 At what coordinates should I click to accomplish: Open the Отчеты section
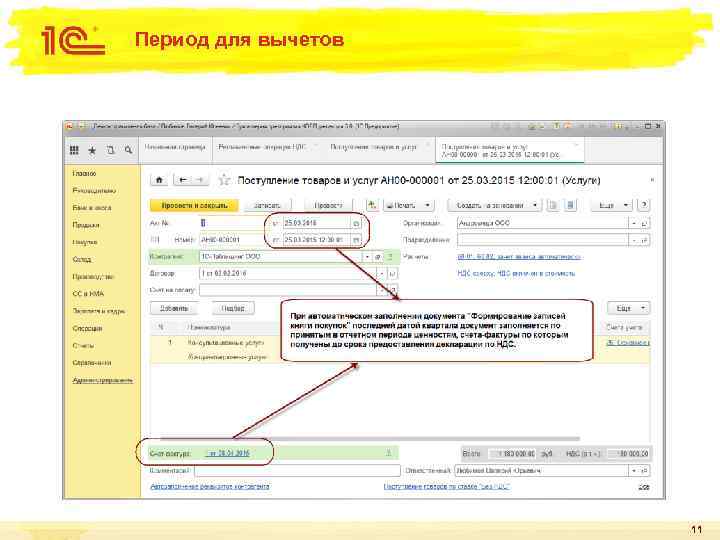[x=83, y=345]
